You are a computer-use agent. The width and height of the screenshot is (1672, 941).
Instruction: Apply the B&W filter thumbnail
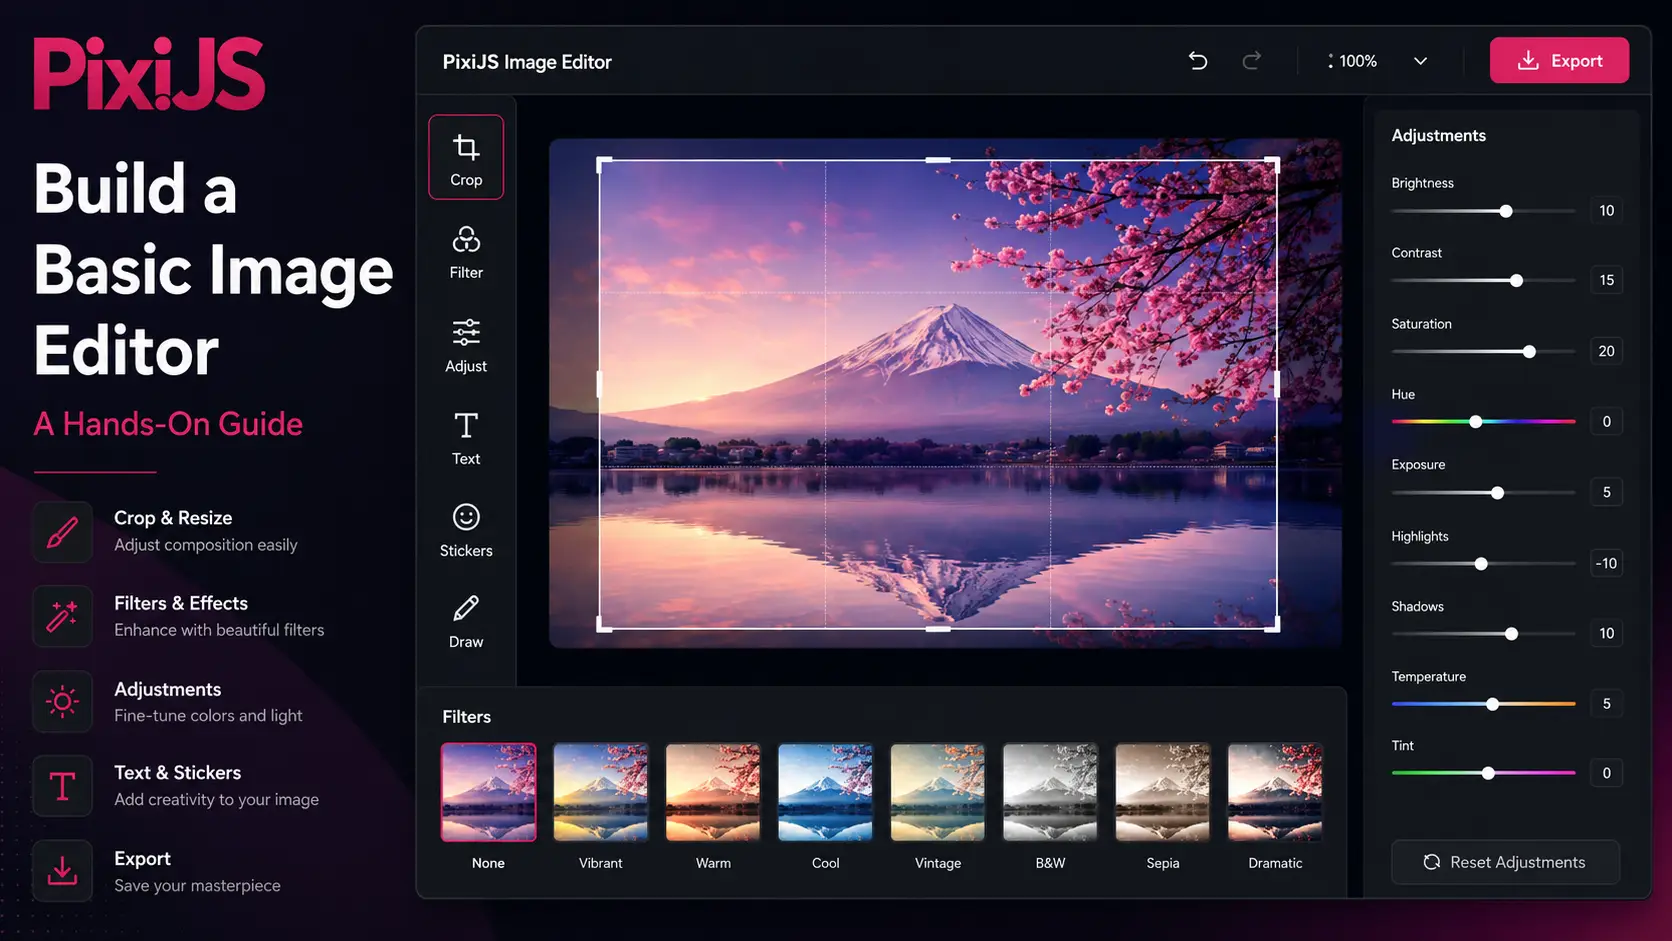1050,792
